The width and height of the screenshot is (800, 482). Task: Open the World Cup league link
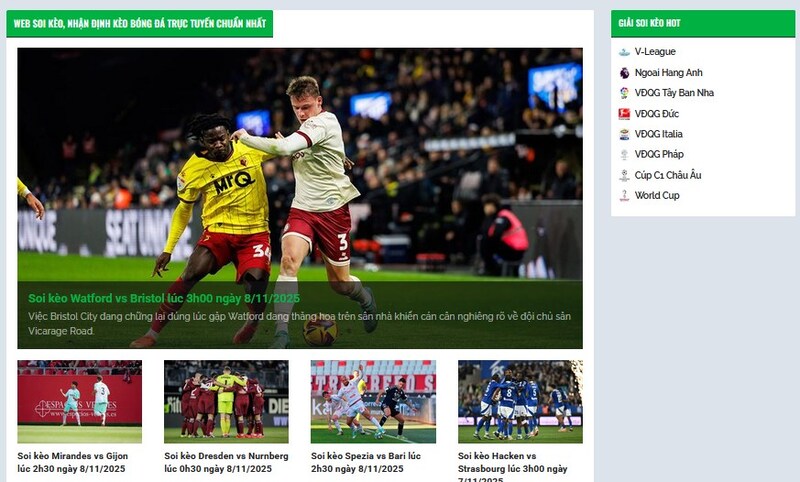(657, 195)
